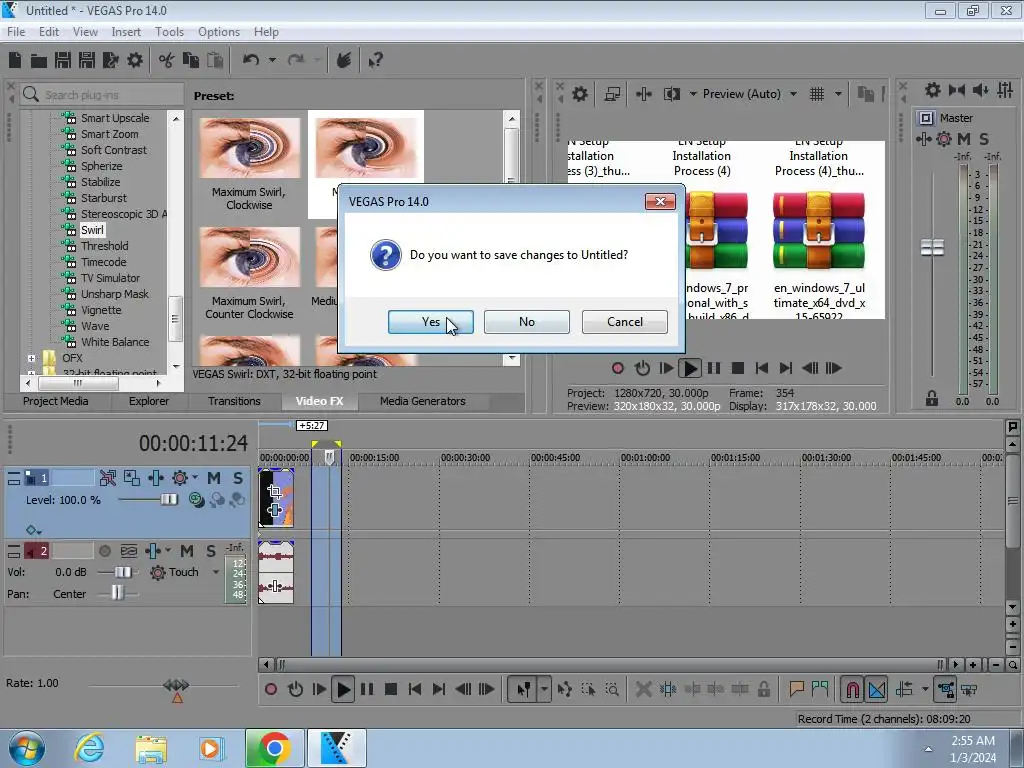Click the Save As icon

click(87, 60)
